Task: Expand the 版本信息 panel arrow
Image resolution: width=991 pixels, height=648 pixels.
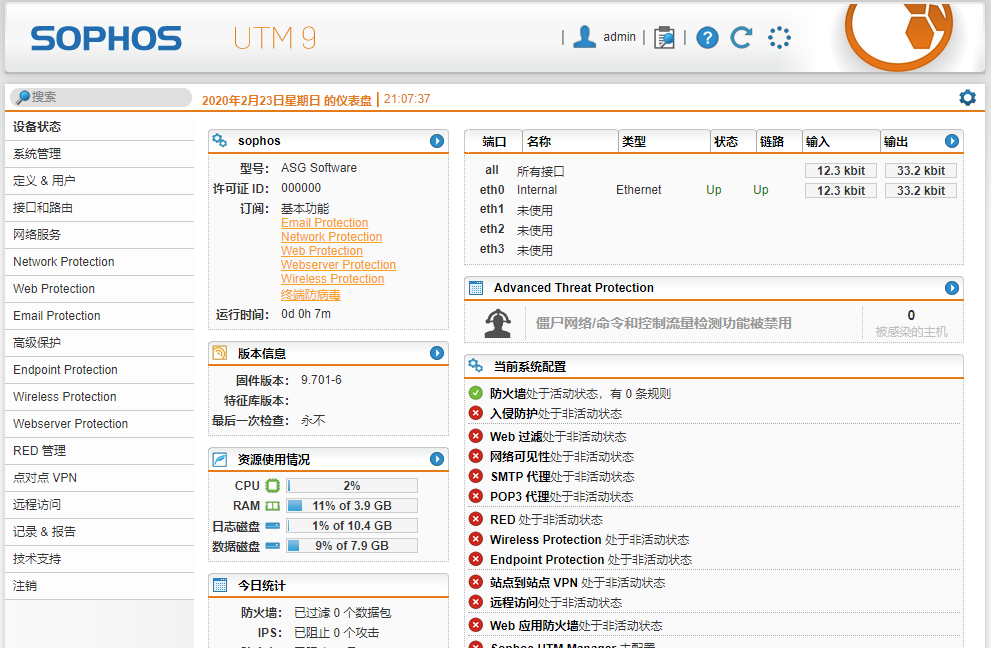Action: tap(437, 353)
